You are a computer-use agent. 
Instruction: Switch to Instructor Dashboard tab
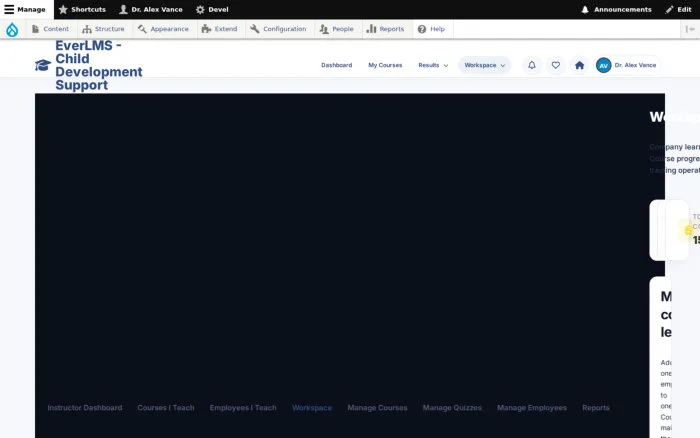coord(85,408)
